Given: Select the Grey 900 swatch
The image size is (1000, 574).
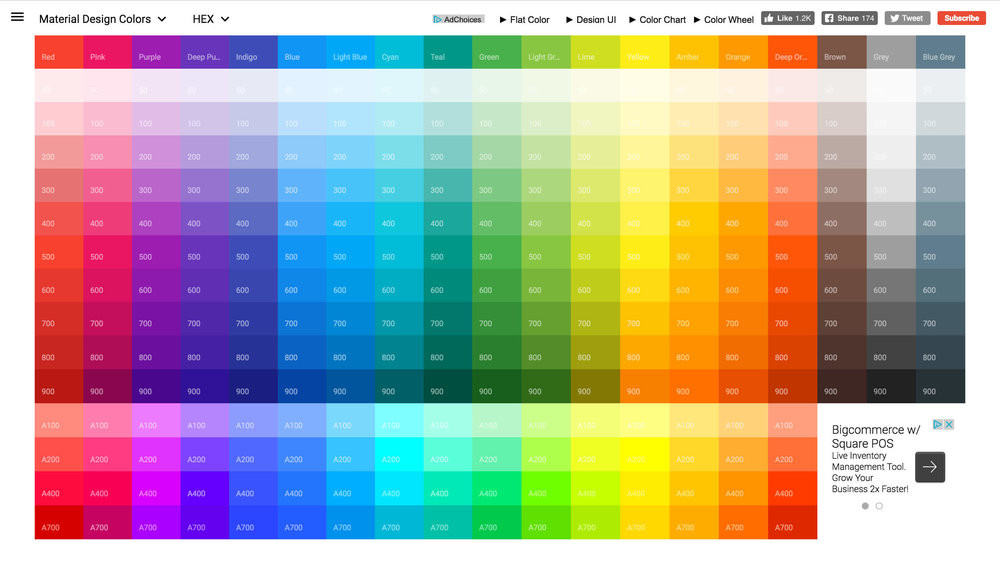Looking at the screenshot, I should coord(891,386).
